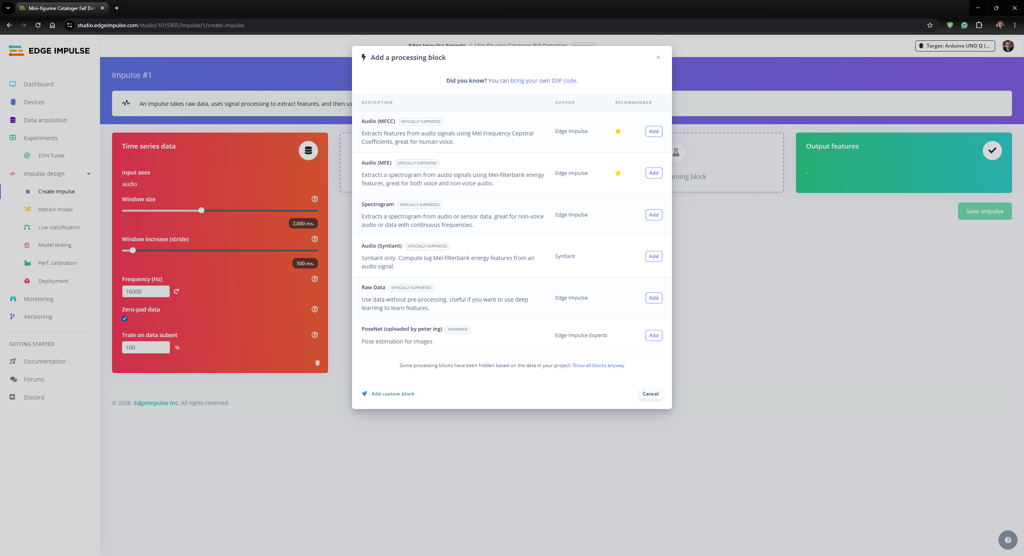This screenshot has height=556, width=1024.
Task: Click the Output features checkmark icon
Action: coord(992,151)
